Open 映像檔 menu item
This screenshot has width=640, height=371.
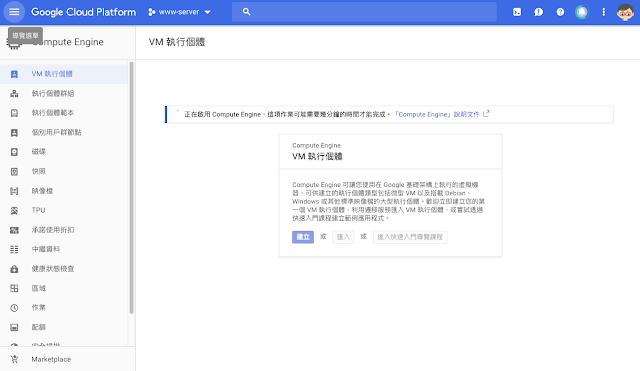coord(64,191)
